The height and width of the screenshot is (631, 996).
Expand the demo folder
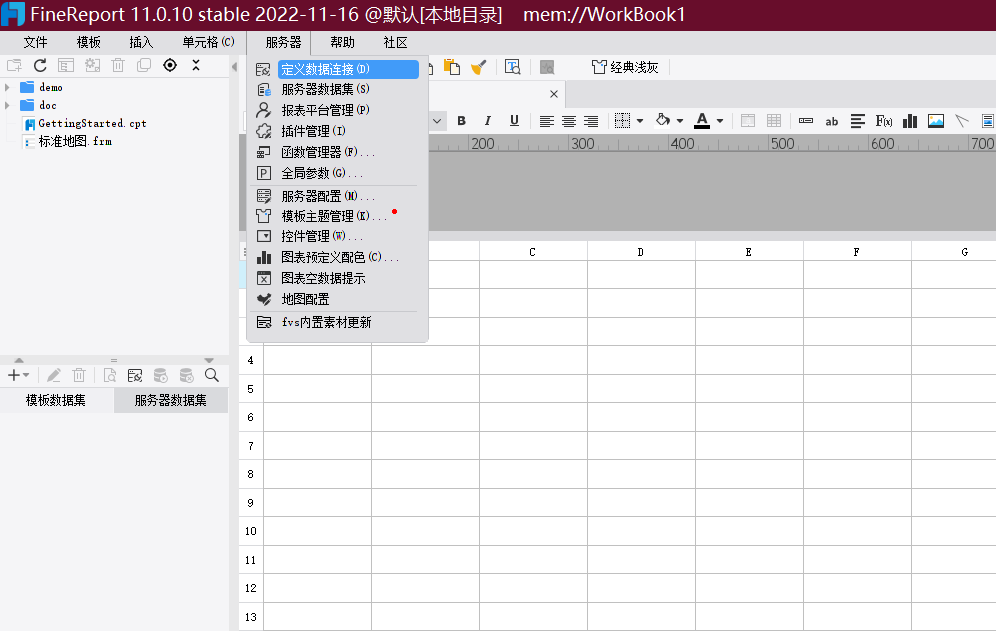[x=8, y=87]
